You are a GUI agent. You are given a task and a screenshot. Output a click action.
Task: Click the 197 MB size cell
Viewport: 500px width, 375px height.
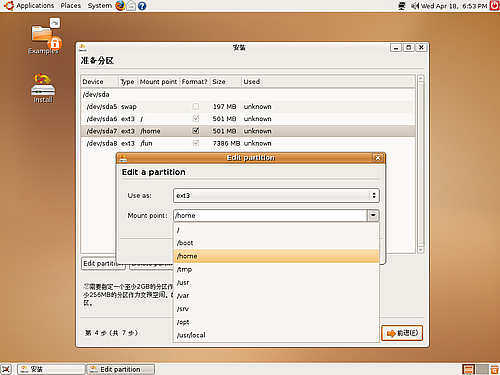coord(225,107)
